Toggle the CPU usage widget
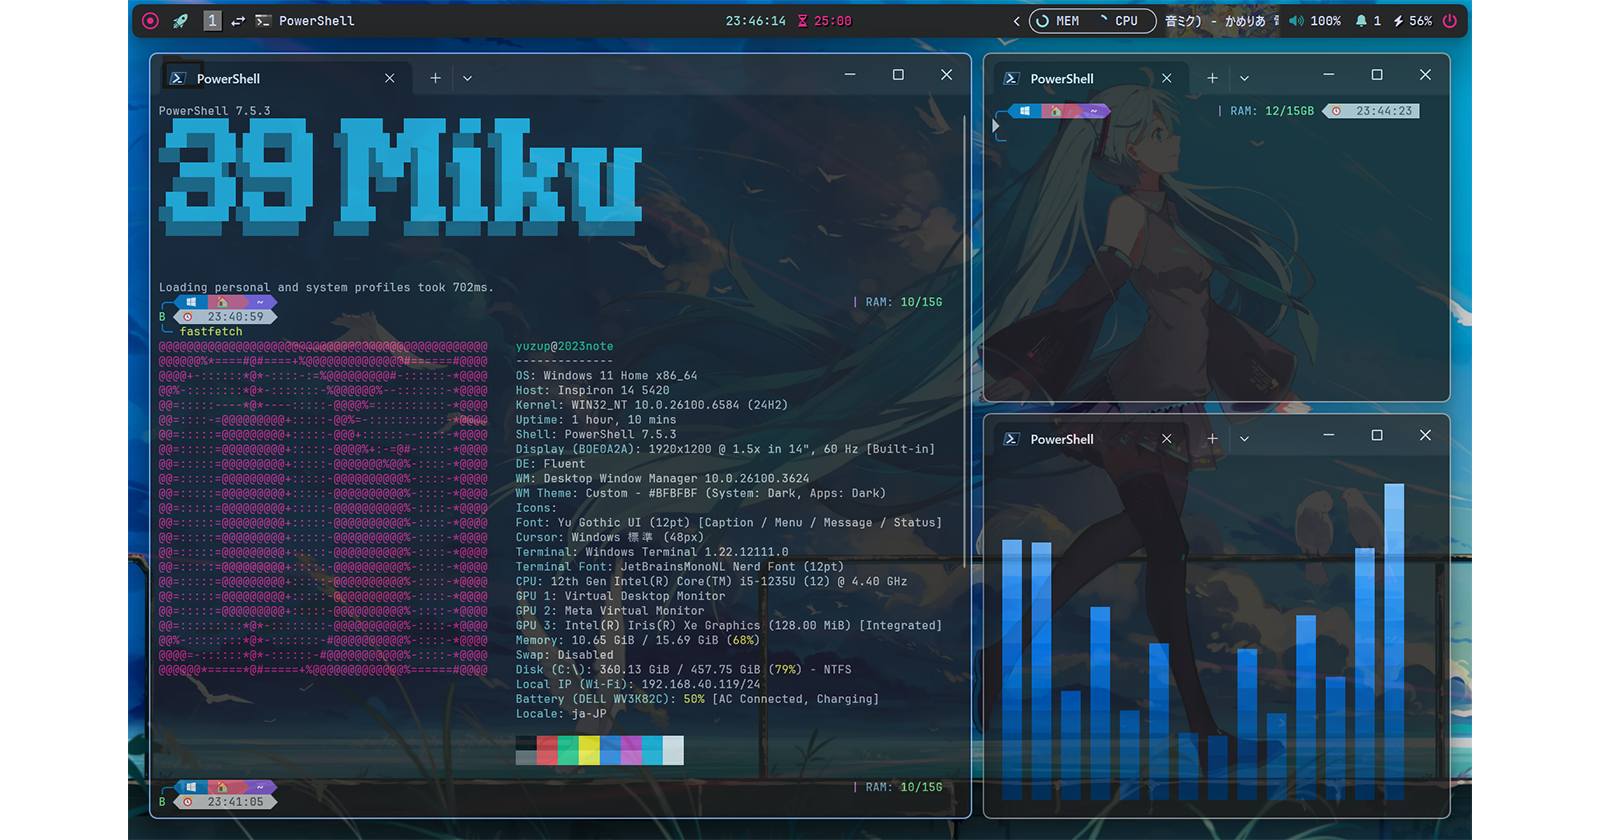The image size is (1600, 840). pos(1118,21)
